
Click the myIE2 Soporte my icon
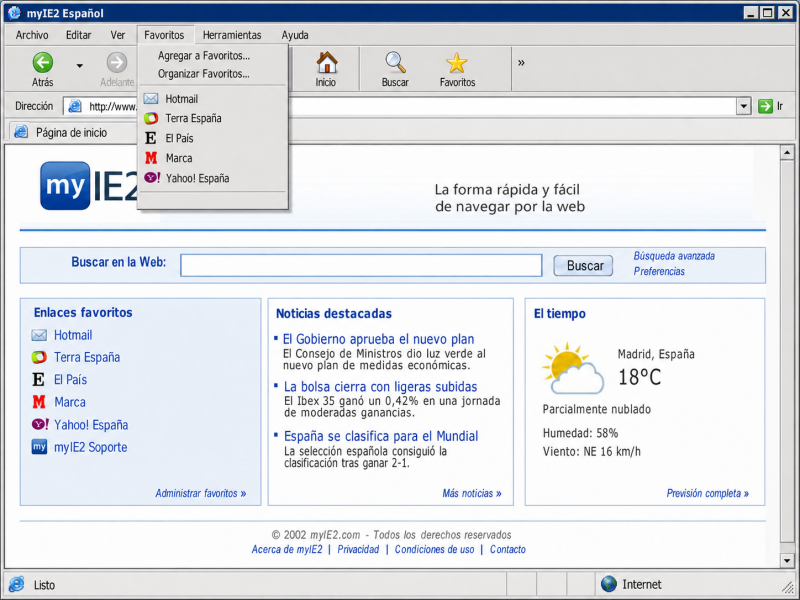[x=39, y=447]
